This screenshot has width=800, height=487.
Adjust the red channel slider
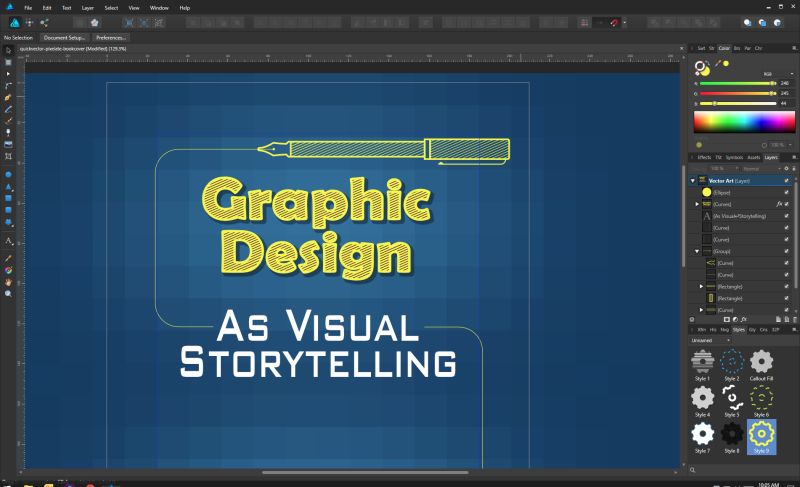click(737, 83)
